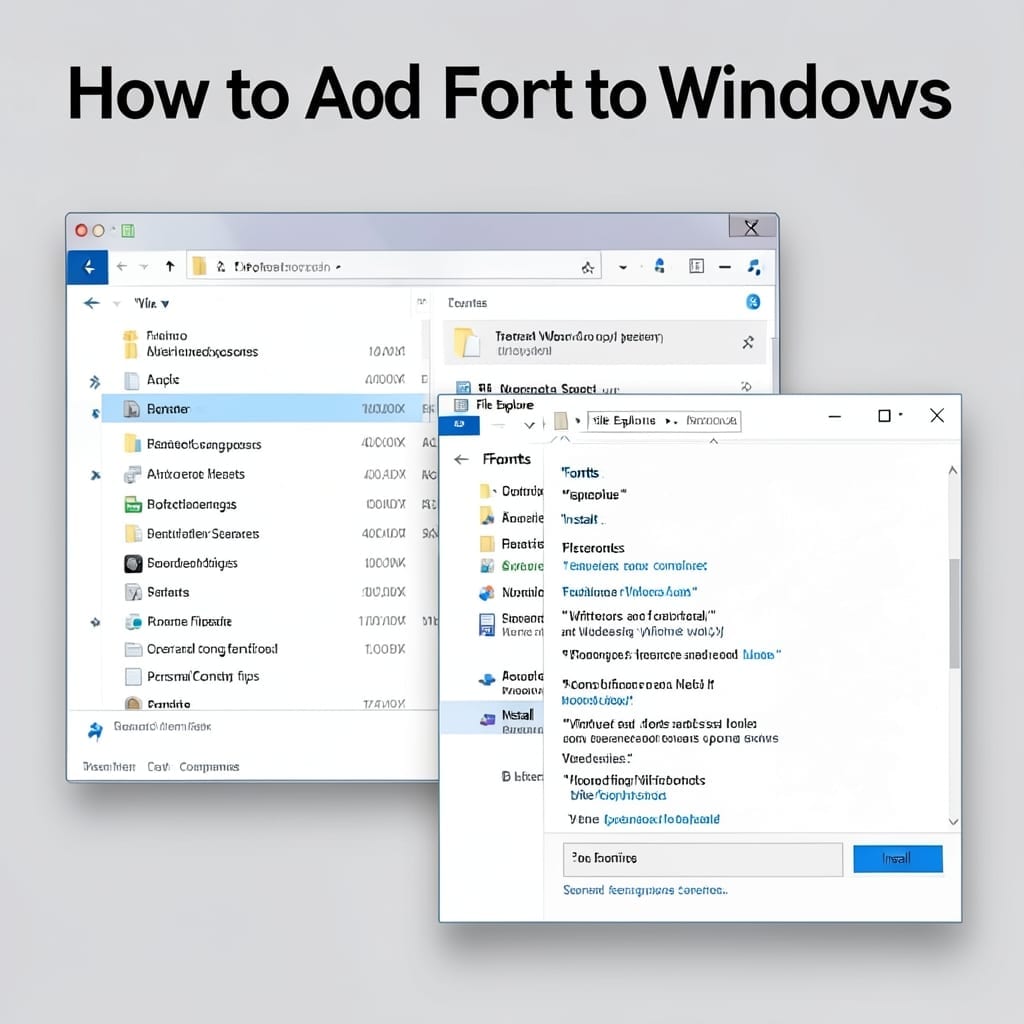Click the star icon at rear address bar end

coord(587,267)
